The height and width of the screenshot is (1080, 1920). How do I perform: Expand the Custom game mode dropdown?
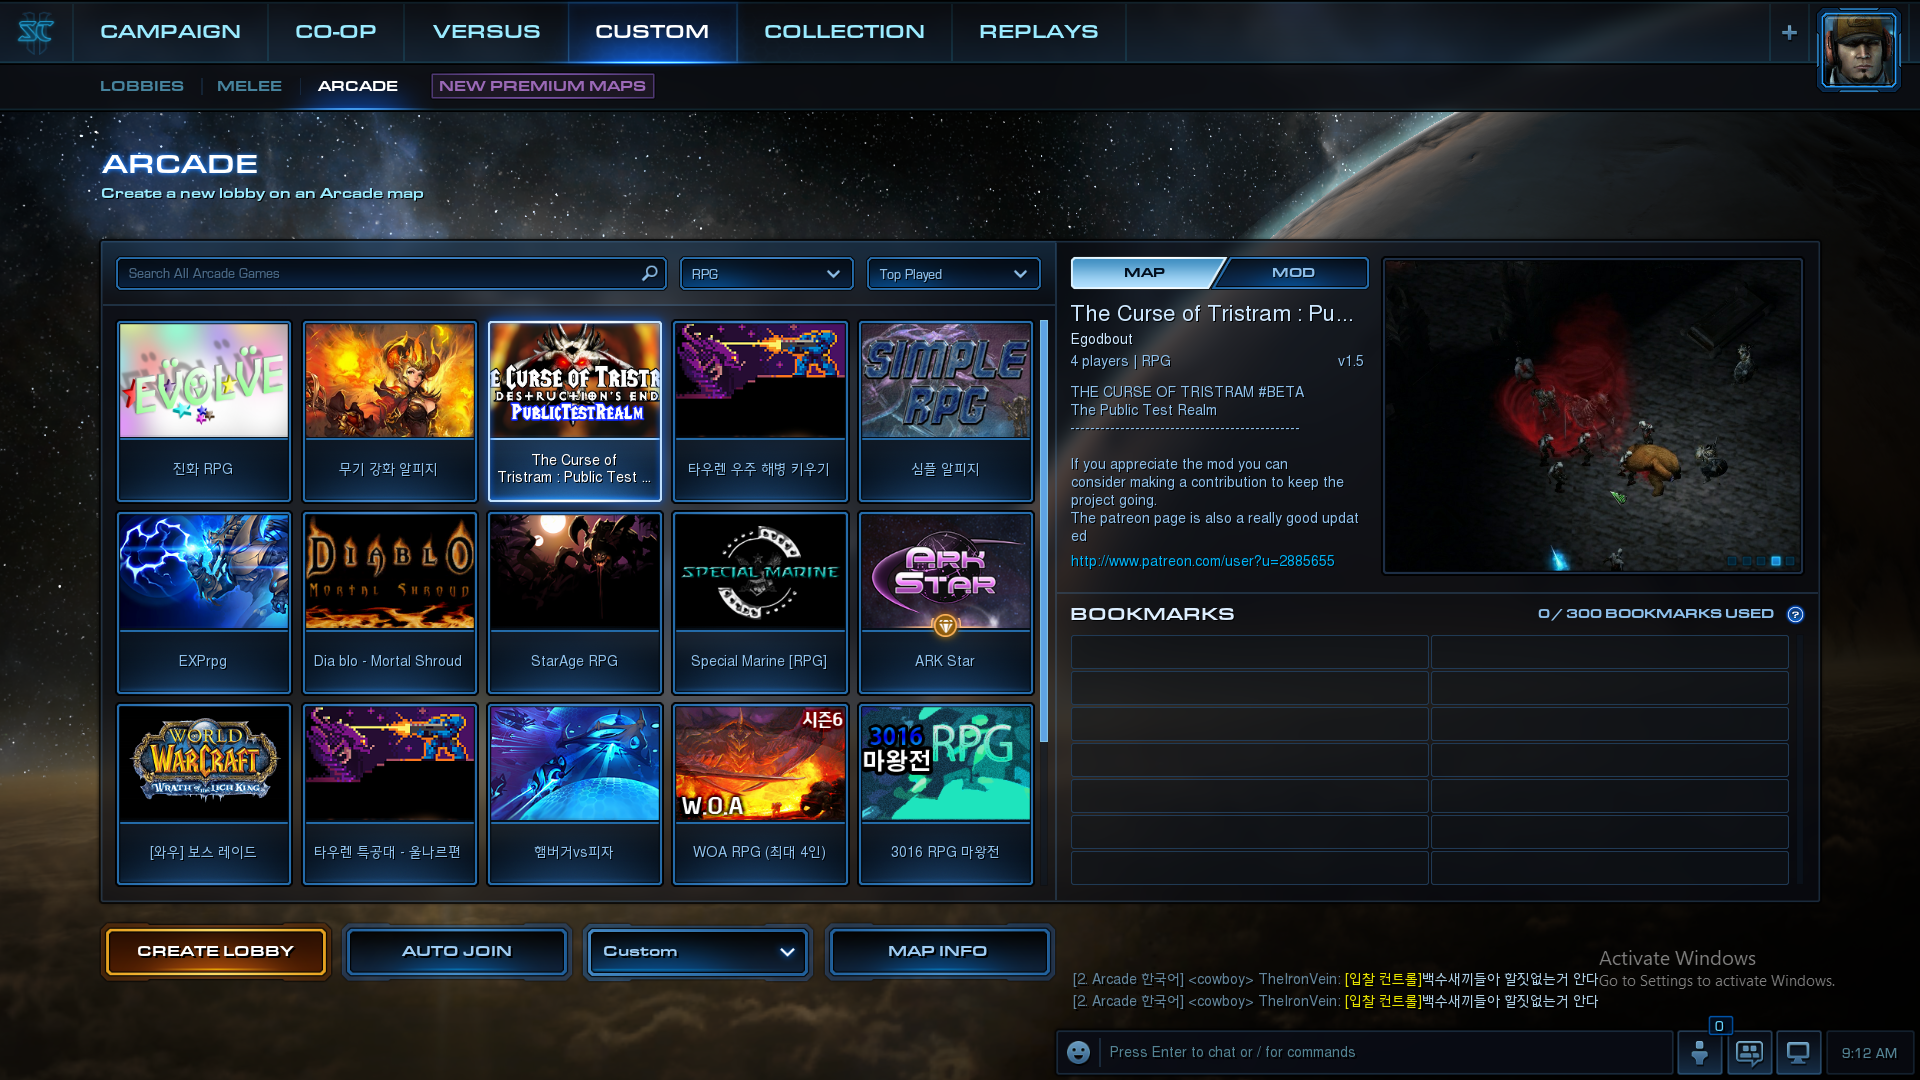coord(698,952)
